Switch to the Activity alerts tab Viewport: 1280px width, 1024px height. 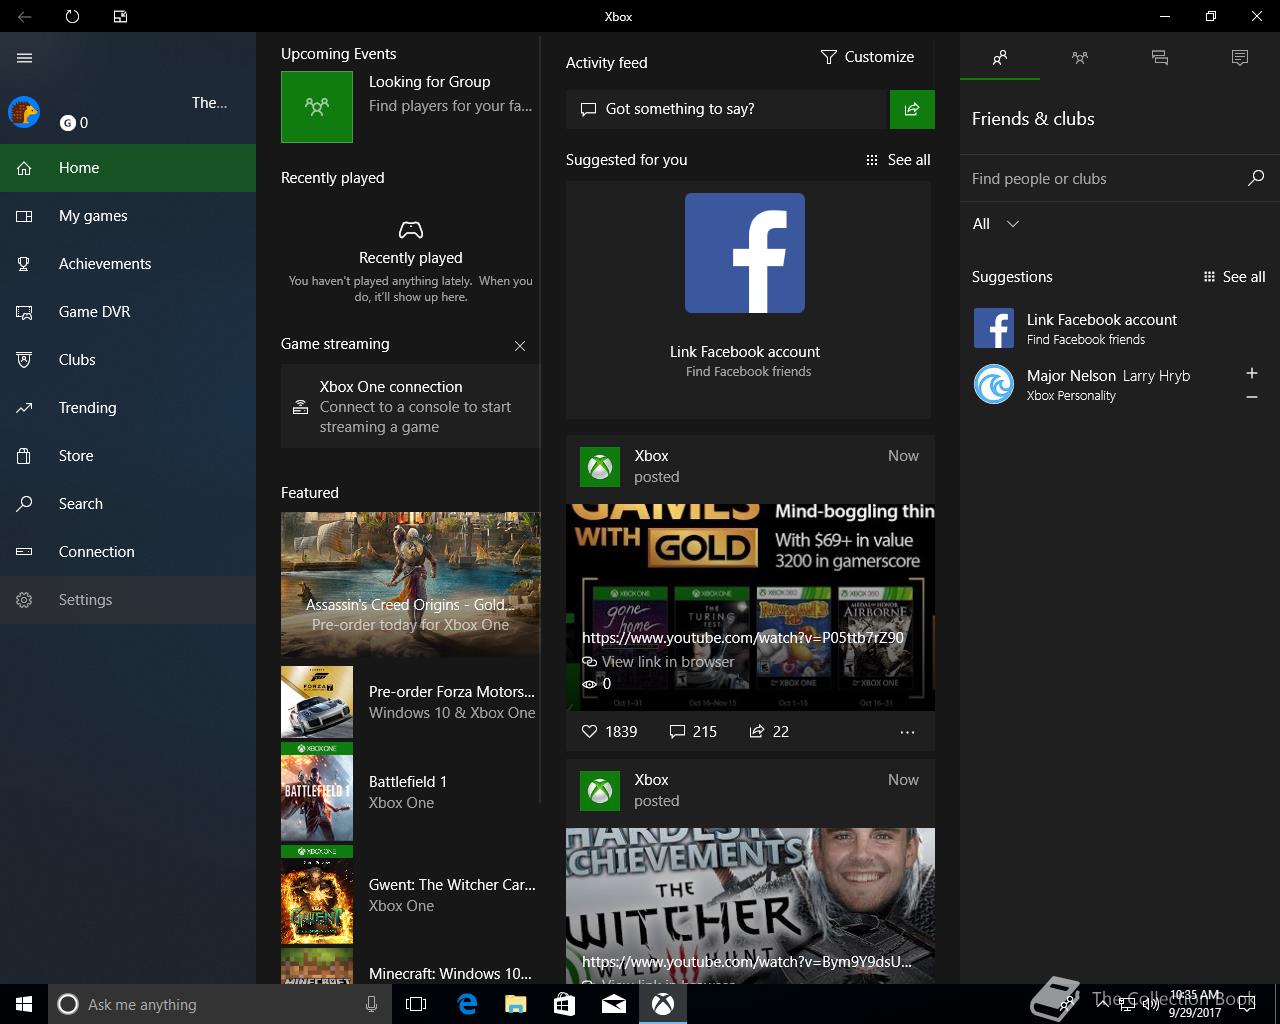point(1240,58)
